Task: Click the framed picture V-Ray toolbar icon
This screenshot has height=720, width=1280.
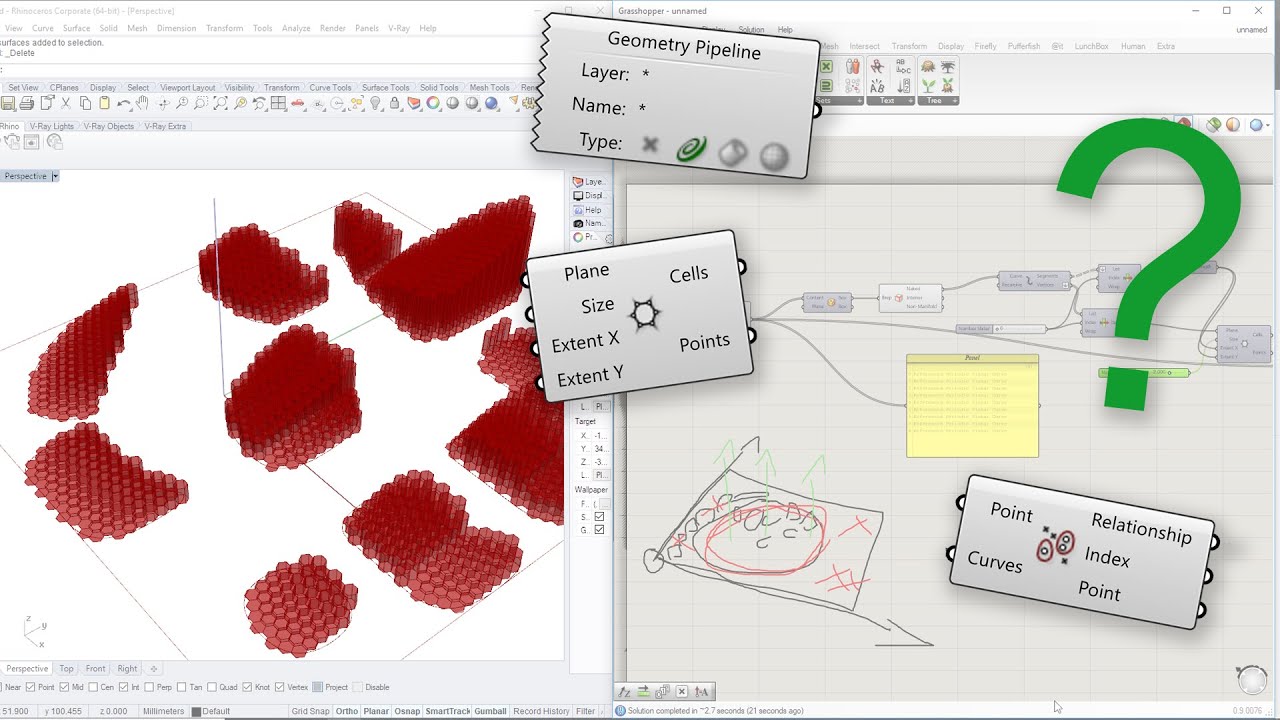Action: click(32, 142)
